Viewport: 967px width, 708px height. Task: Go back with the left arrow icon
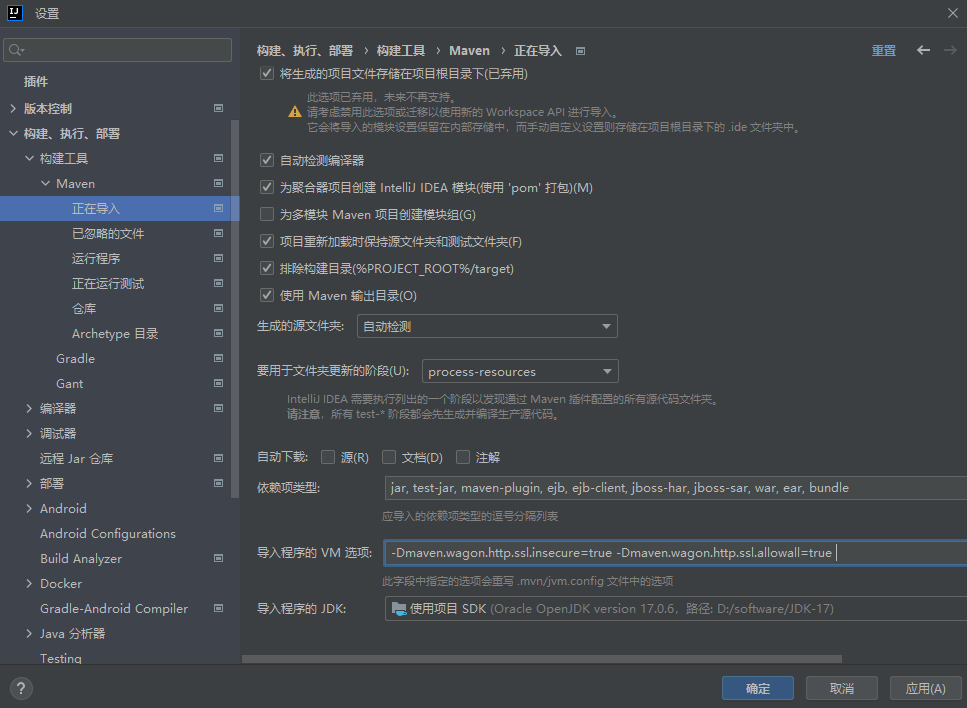click(x=923, y=50)
